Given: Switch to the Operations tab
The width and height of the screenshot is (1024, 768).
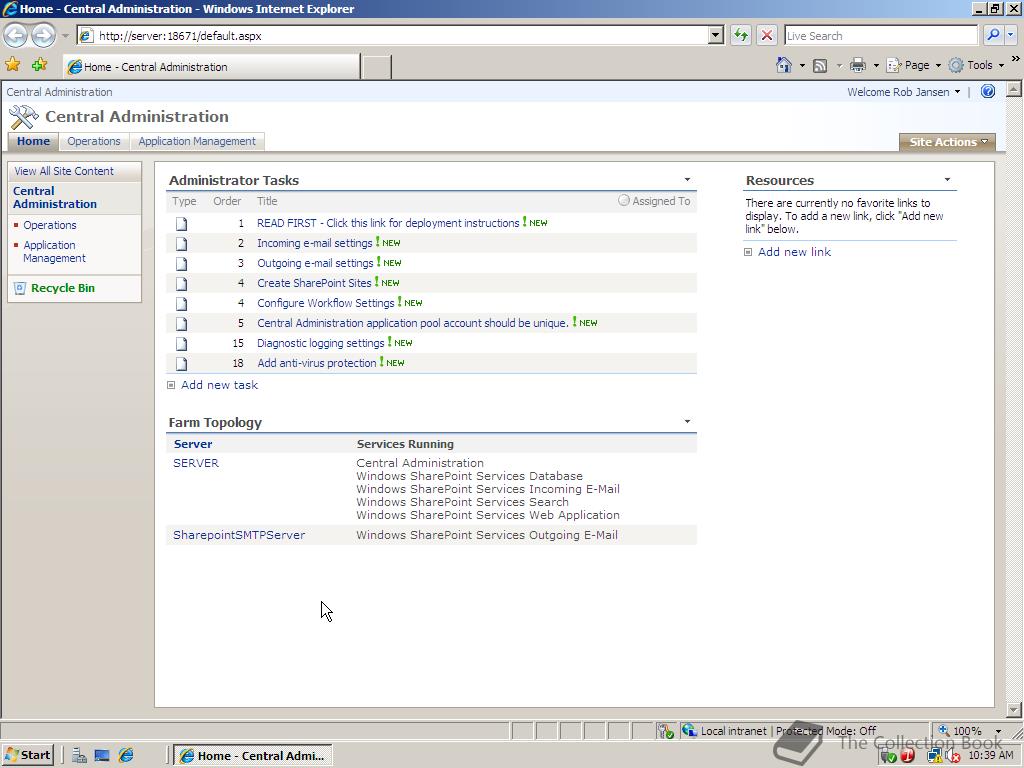Looking at the screenshot, I should click(x=94, y=141).
